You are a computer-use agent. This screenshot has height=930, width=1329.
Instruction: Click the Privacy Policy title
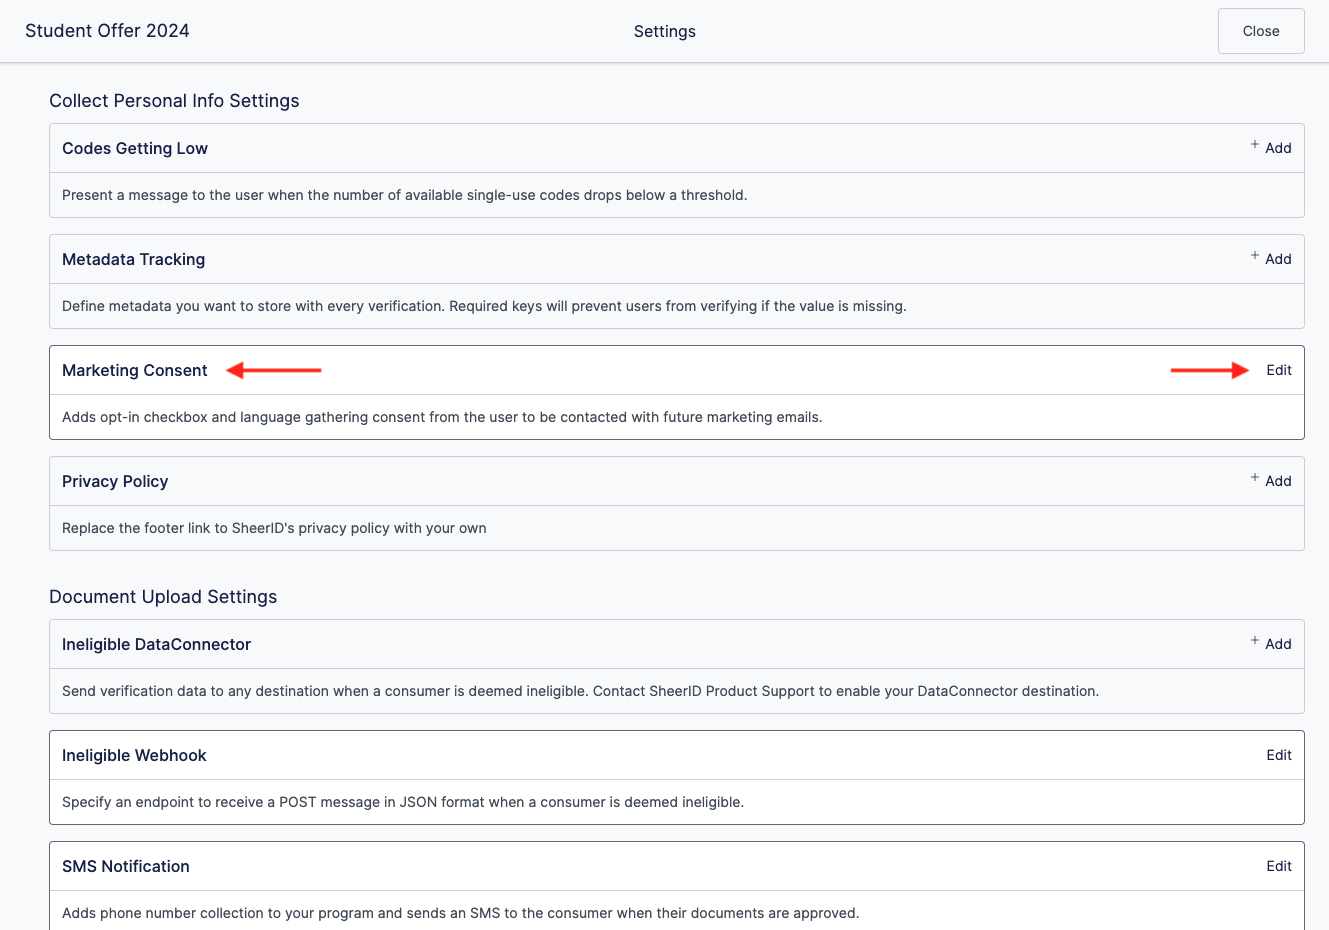click(x=115, y=481)
